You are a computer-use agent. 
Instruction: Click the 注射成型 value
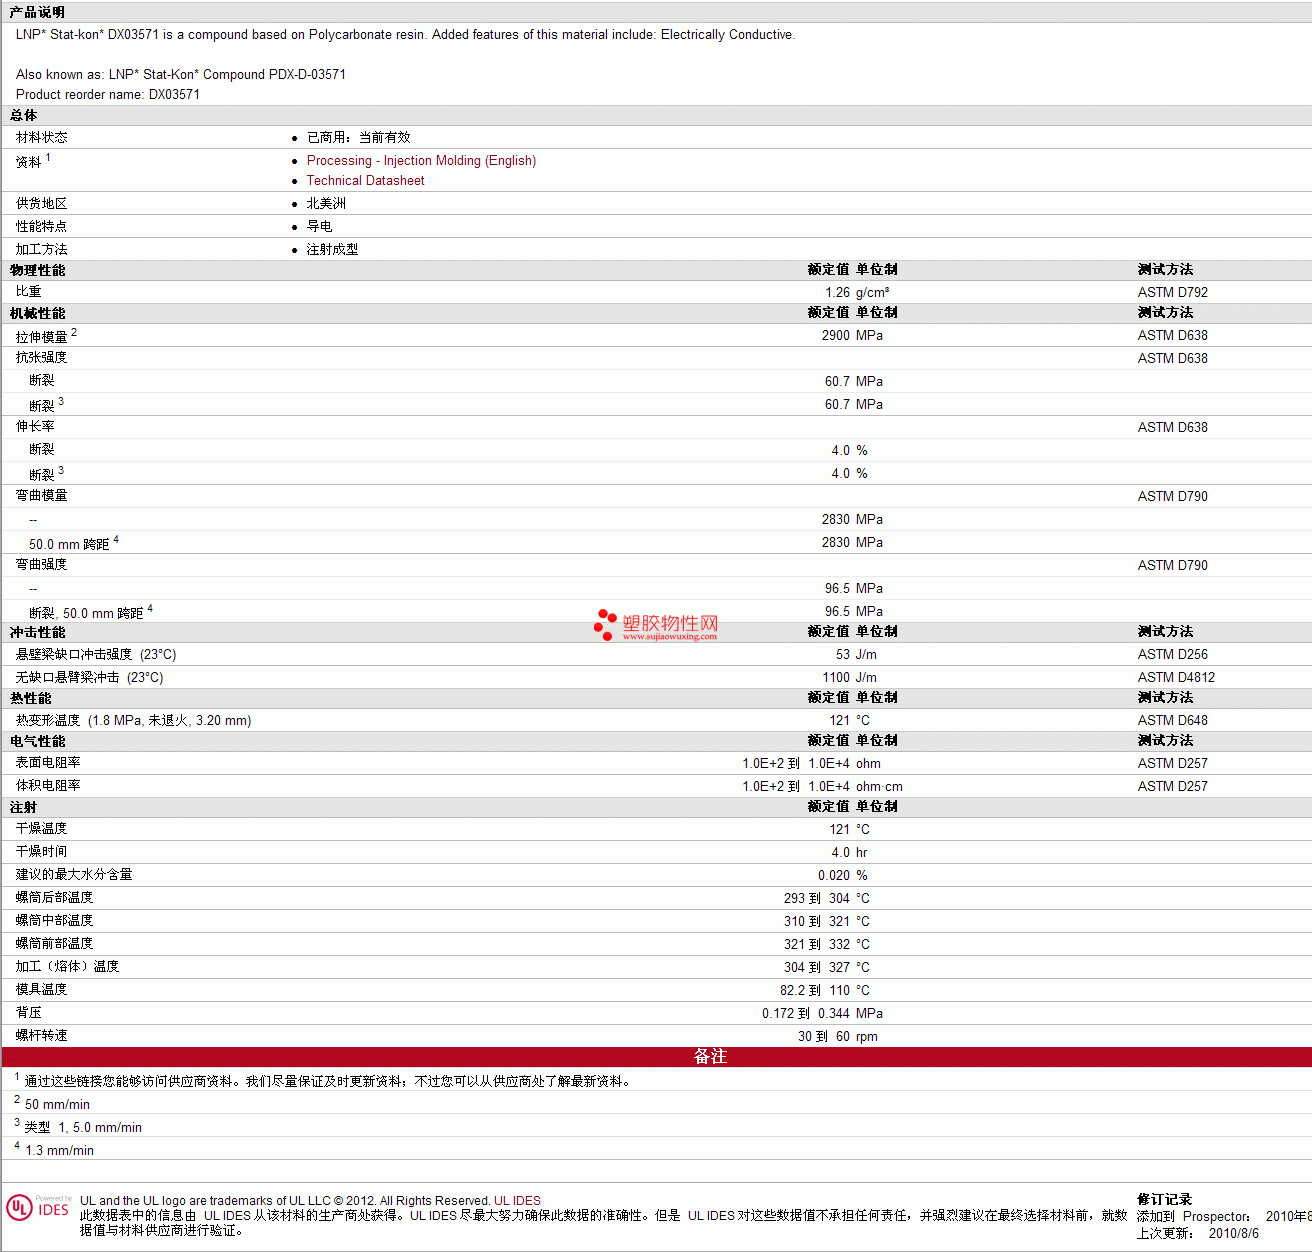pos(332,250)
